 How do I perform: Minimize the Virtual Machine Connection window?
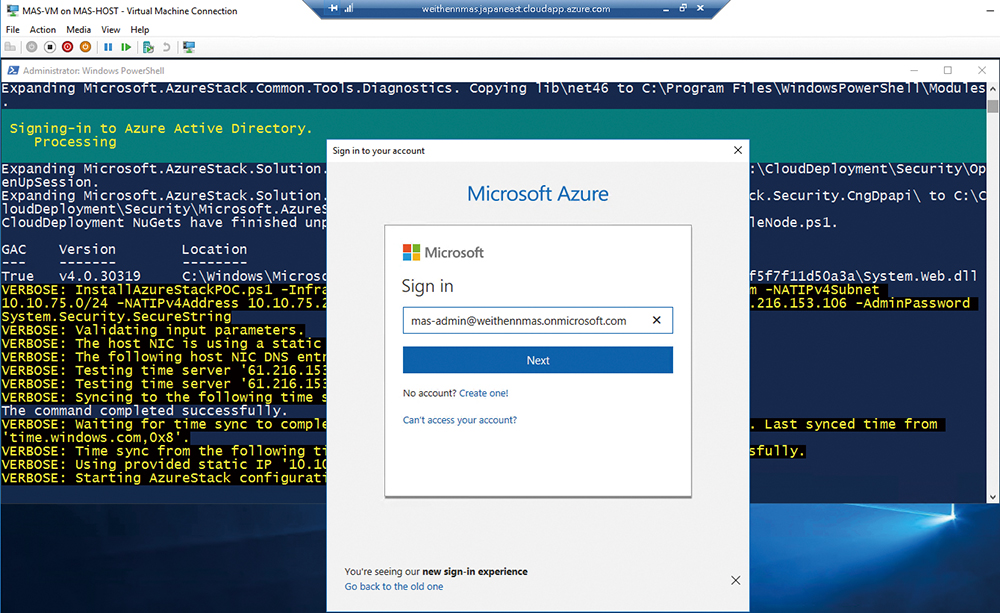[x=989, y=11]
